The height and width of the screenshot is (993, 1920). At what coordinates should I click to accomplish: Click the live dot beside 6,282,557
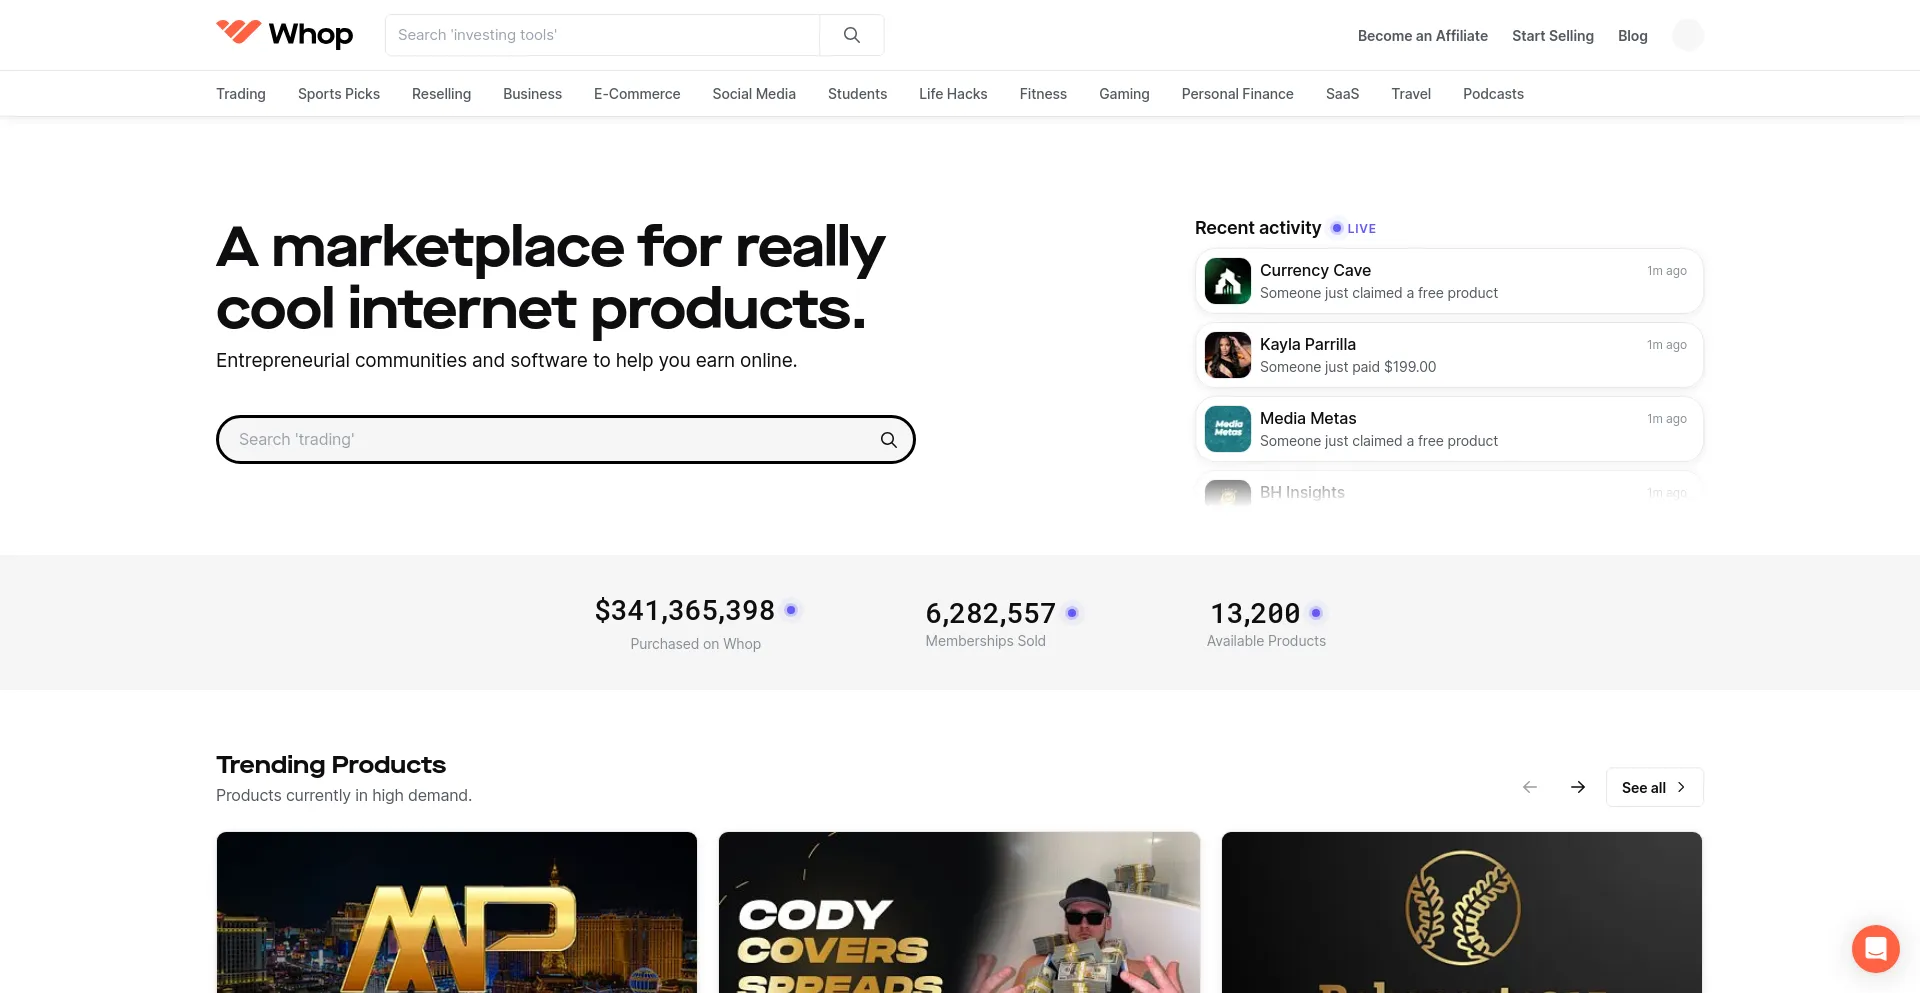pos(1072,613)
